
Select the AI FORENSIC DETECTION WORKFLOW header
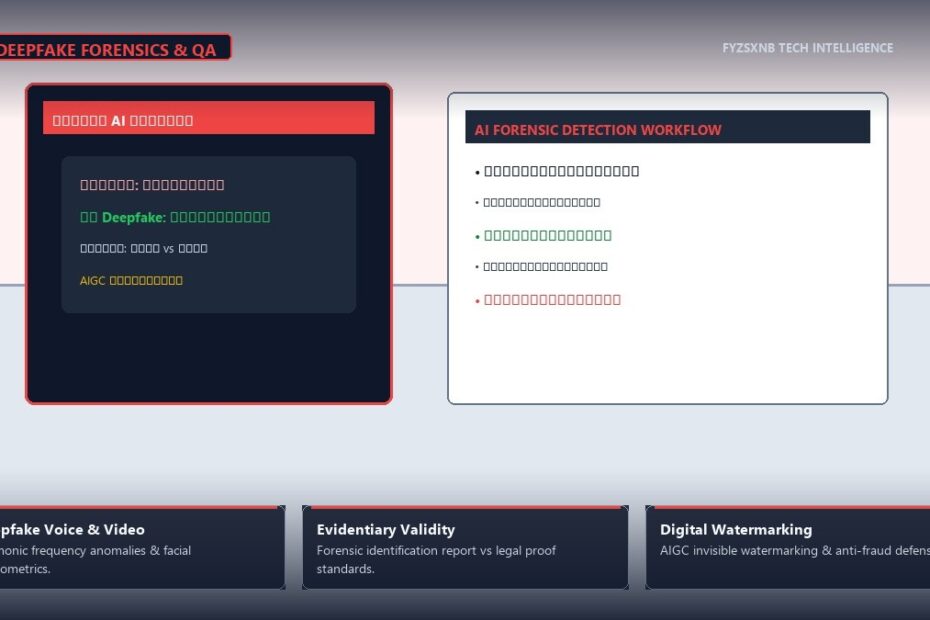(x=667, y=127)
